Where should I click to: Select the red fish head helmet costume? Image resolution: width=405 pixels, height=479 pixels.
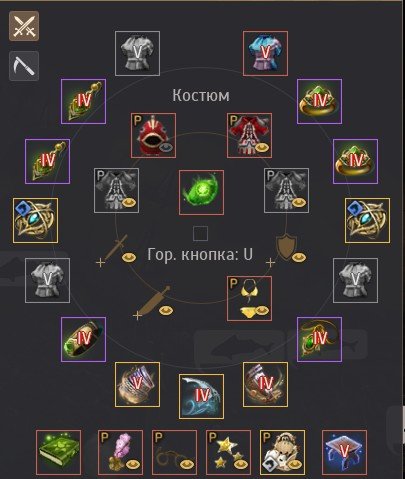tap(153, 135)
